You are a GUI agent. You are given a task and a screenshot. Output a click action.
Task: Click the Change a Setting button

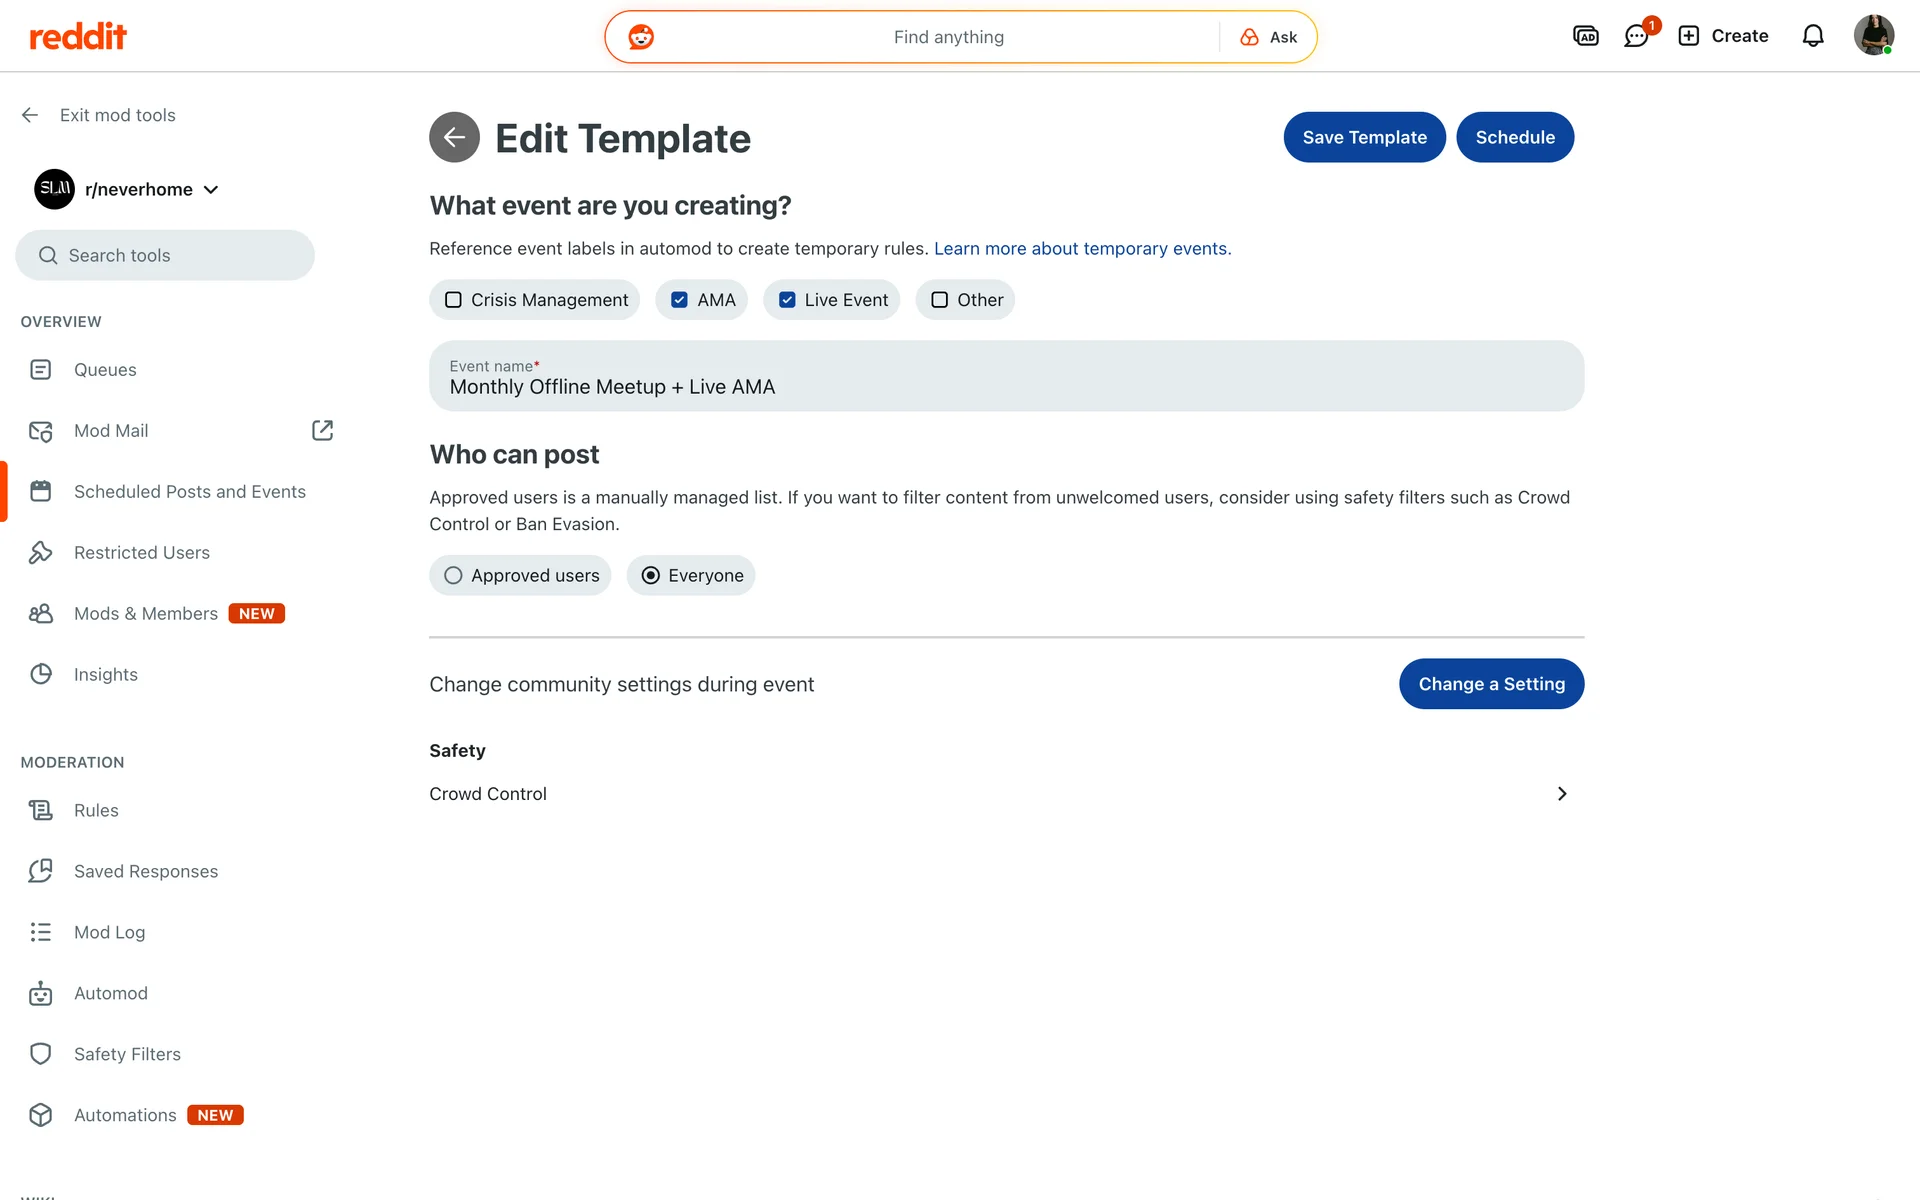pos(1491,684)
